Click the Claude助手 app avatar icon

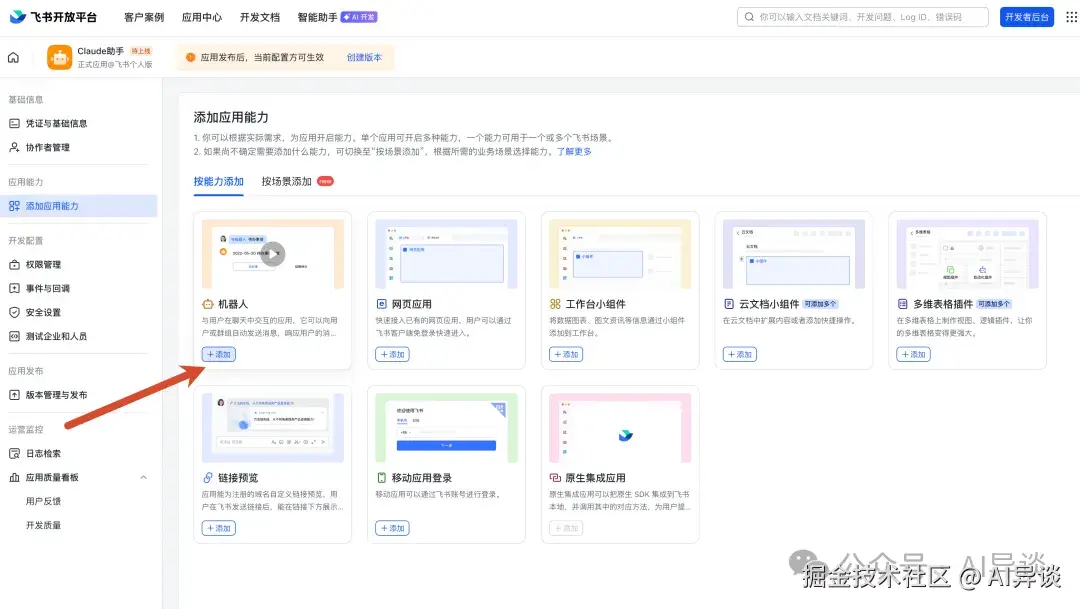[x=59, y=57]
